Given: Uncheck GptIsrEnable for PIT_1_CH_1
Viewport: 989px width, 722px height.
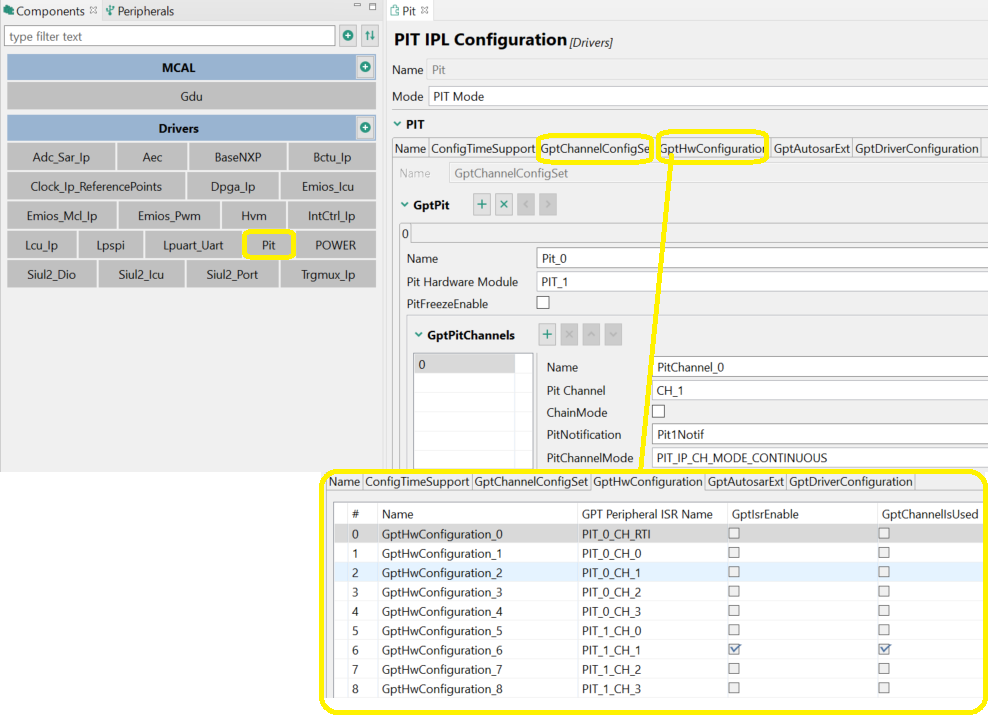Looking at the screenshot, I should click(734, 649).
